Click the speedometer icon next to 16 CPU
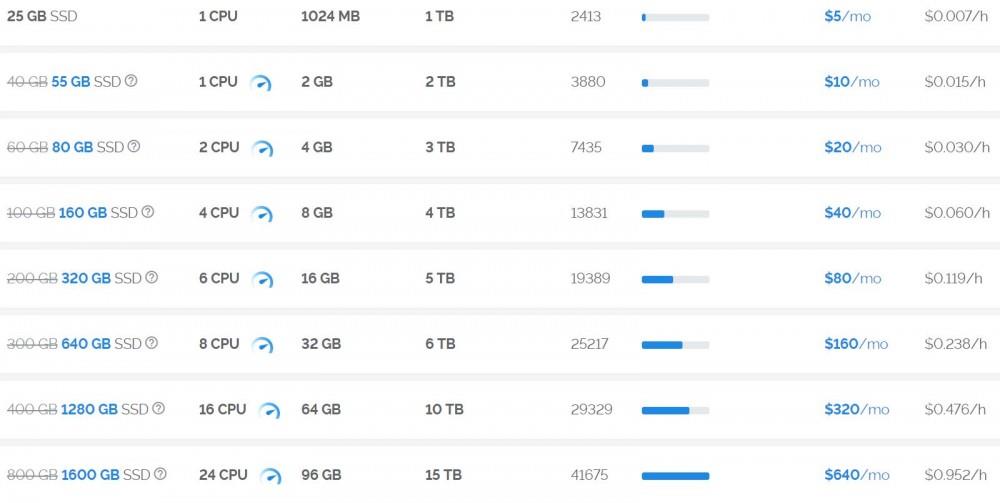 coord(269,411)
